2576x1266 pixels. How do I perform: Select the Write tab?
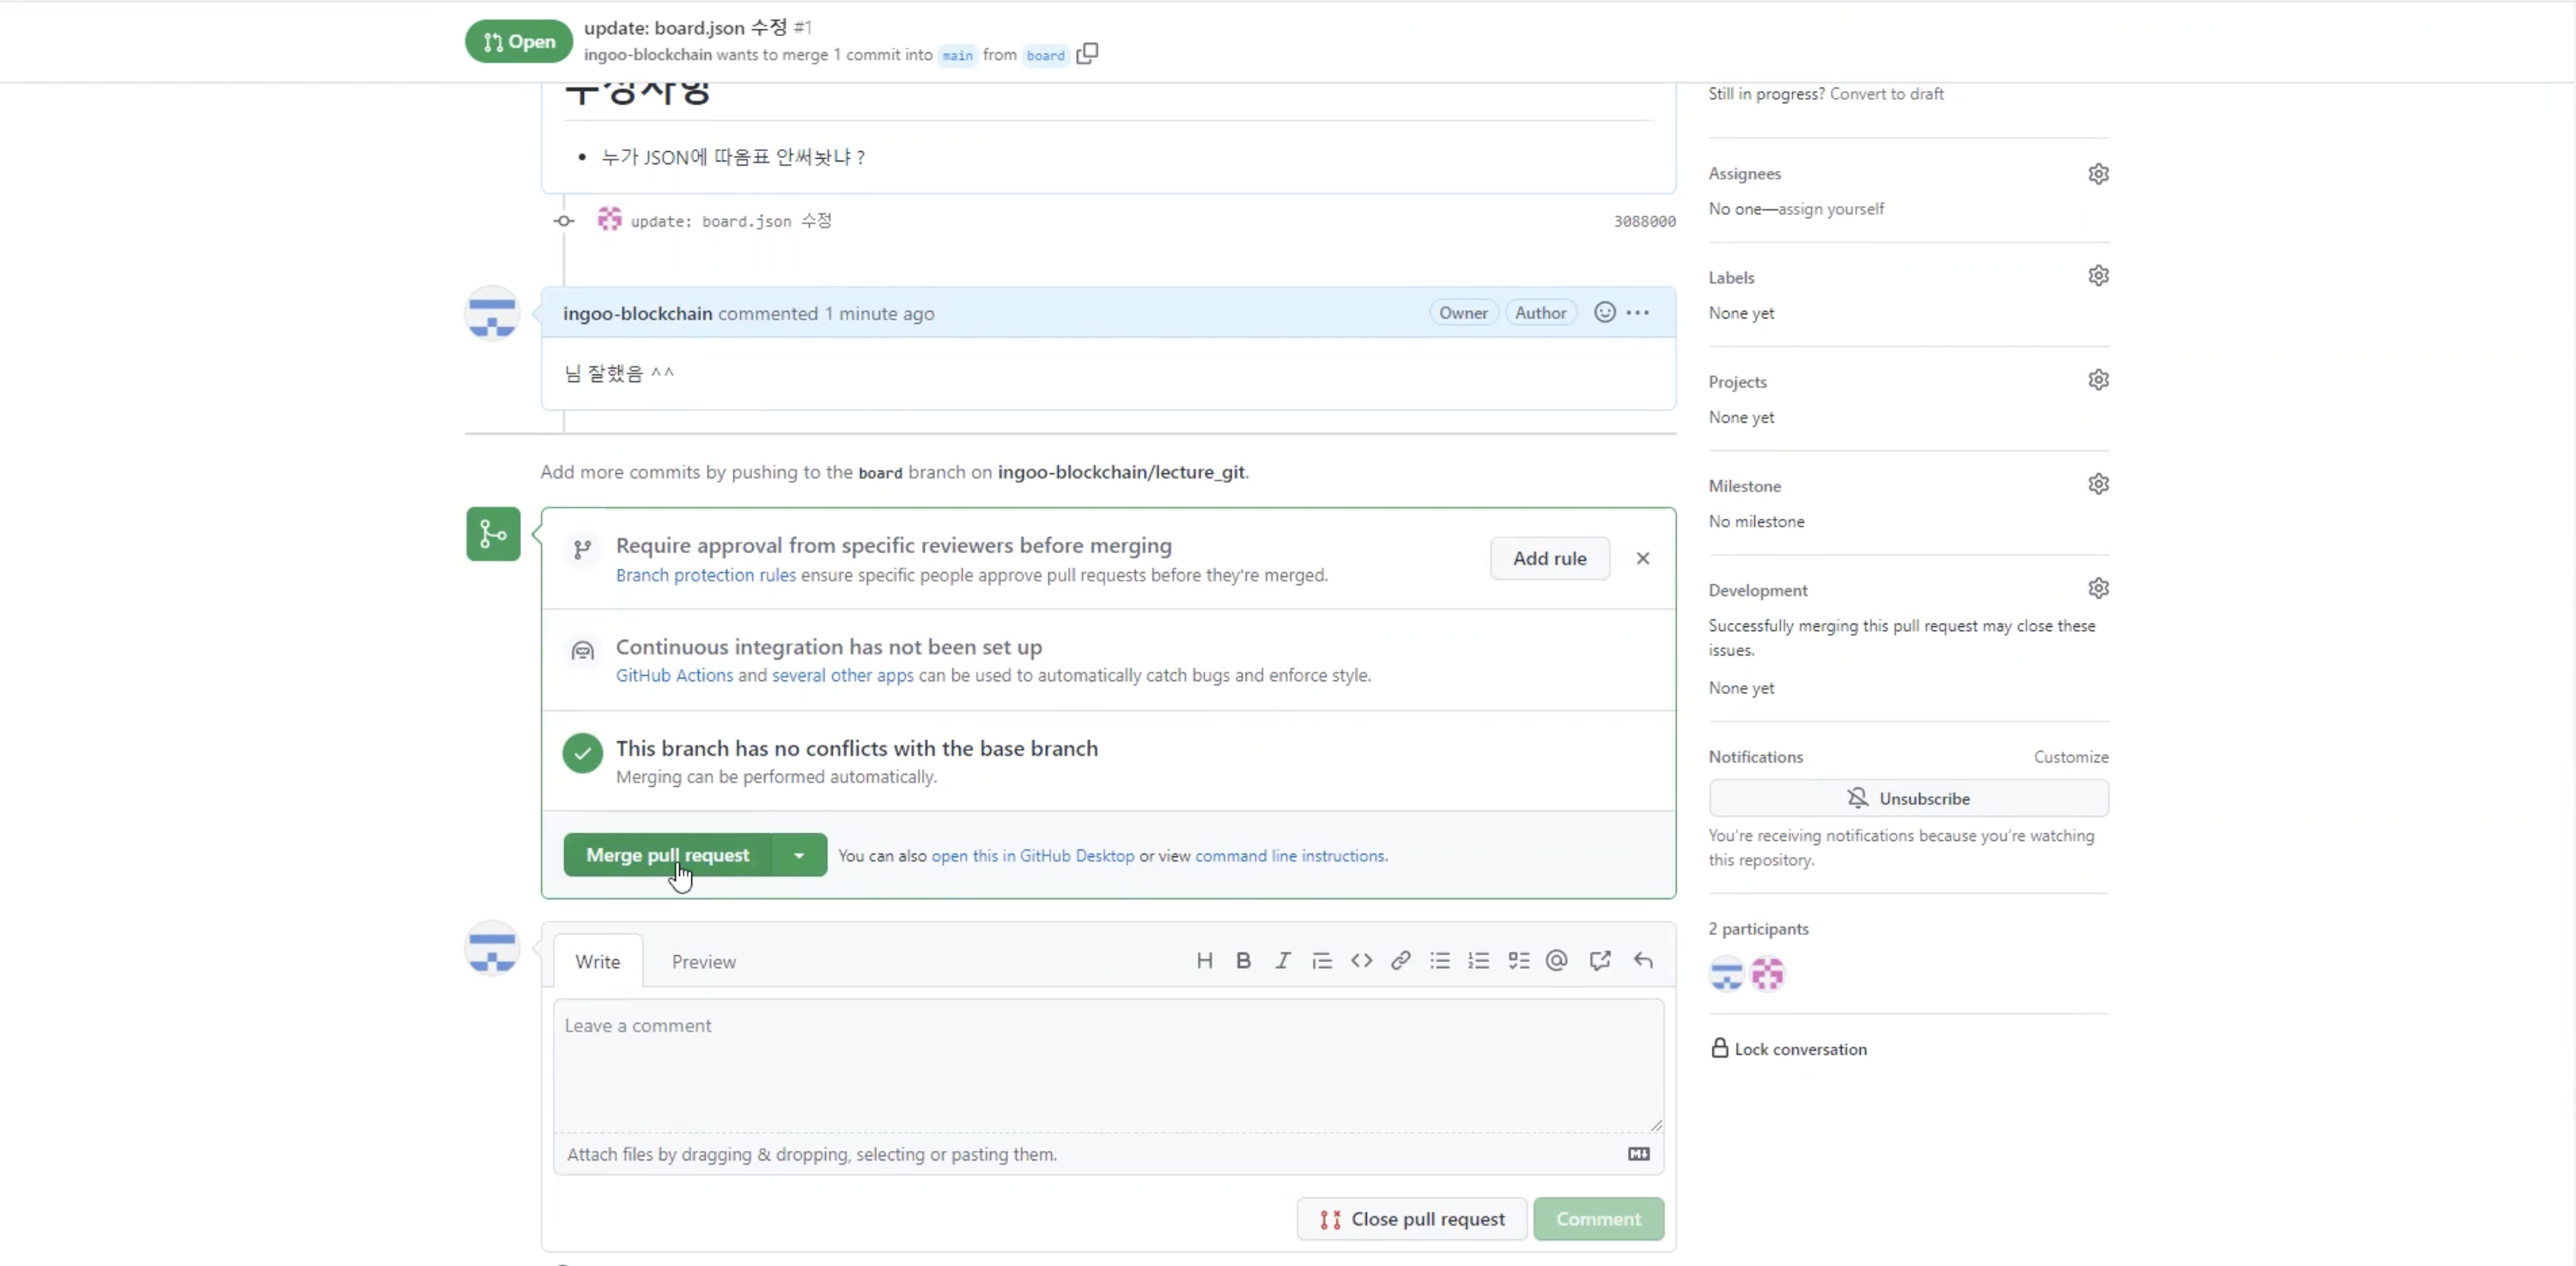pyautogui.click(x=597, y=962)
